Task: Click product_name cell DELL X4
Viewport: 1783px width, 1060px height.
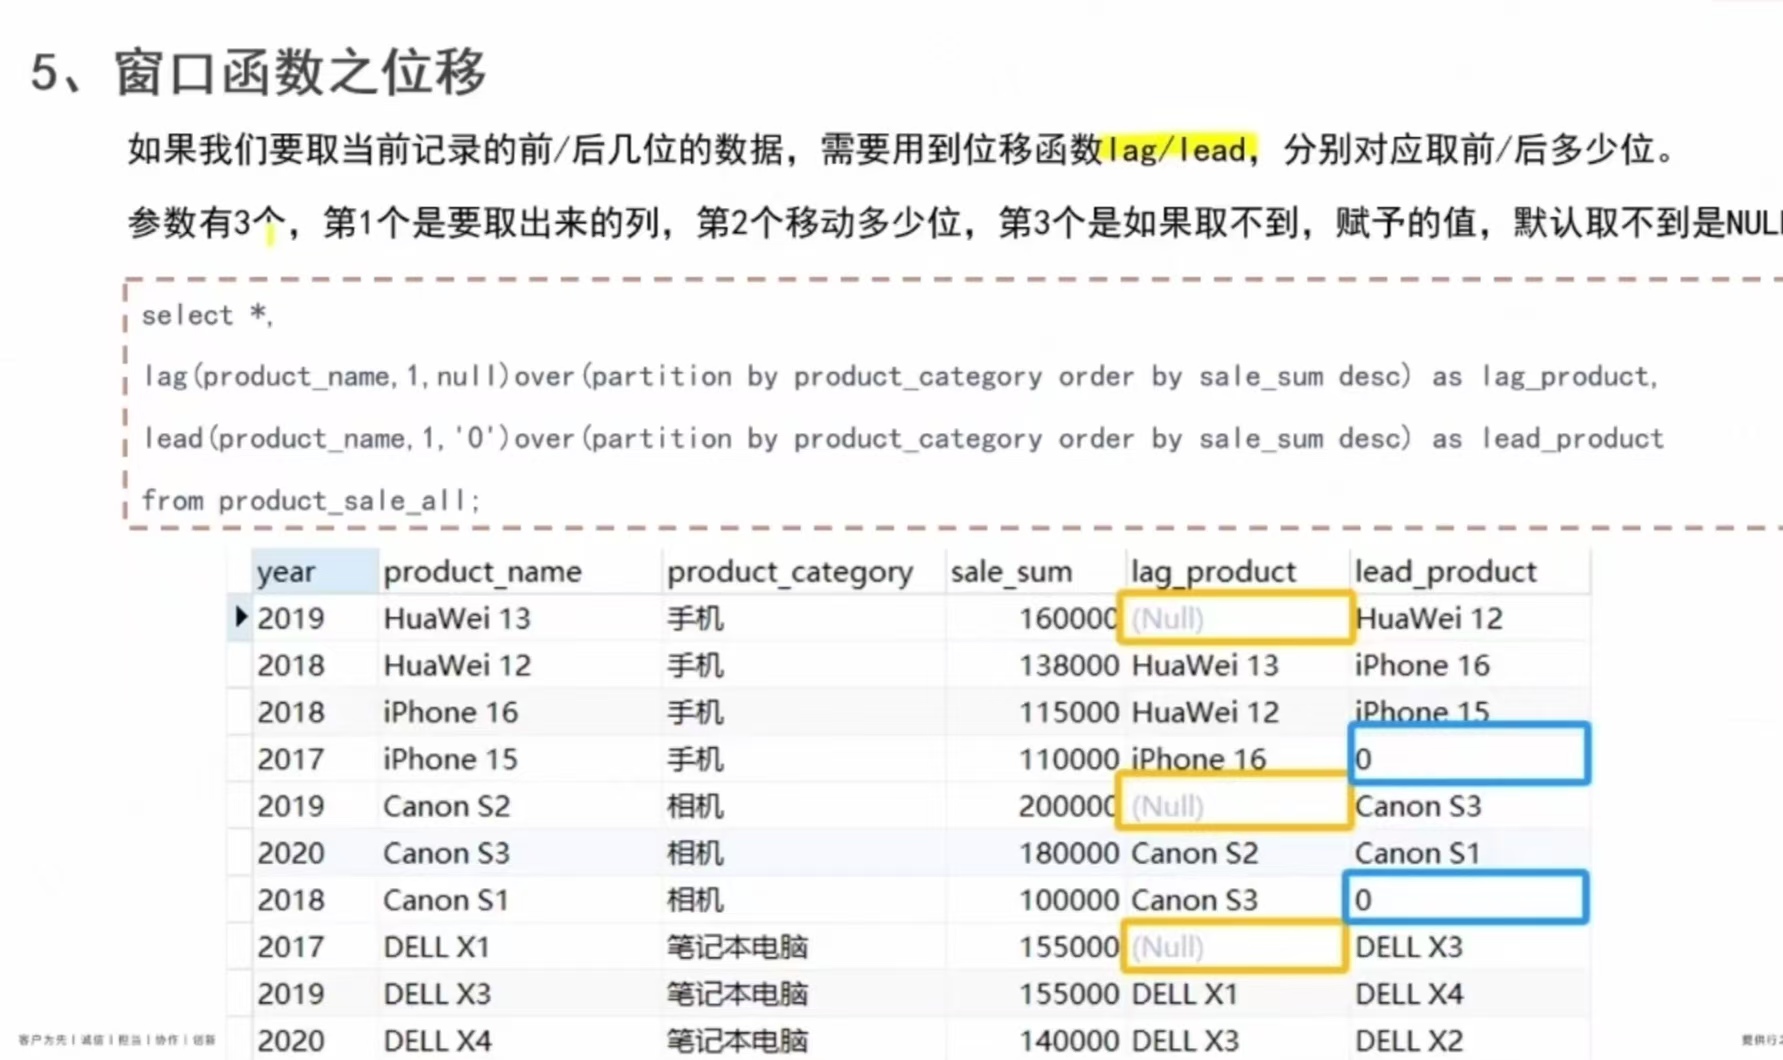Action: click(x=437, y=1041)
